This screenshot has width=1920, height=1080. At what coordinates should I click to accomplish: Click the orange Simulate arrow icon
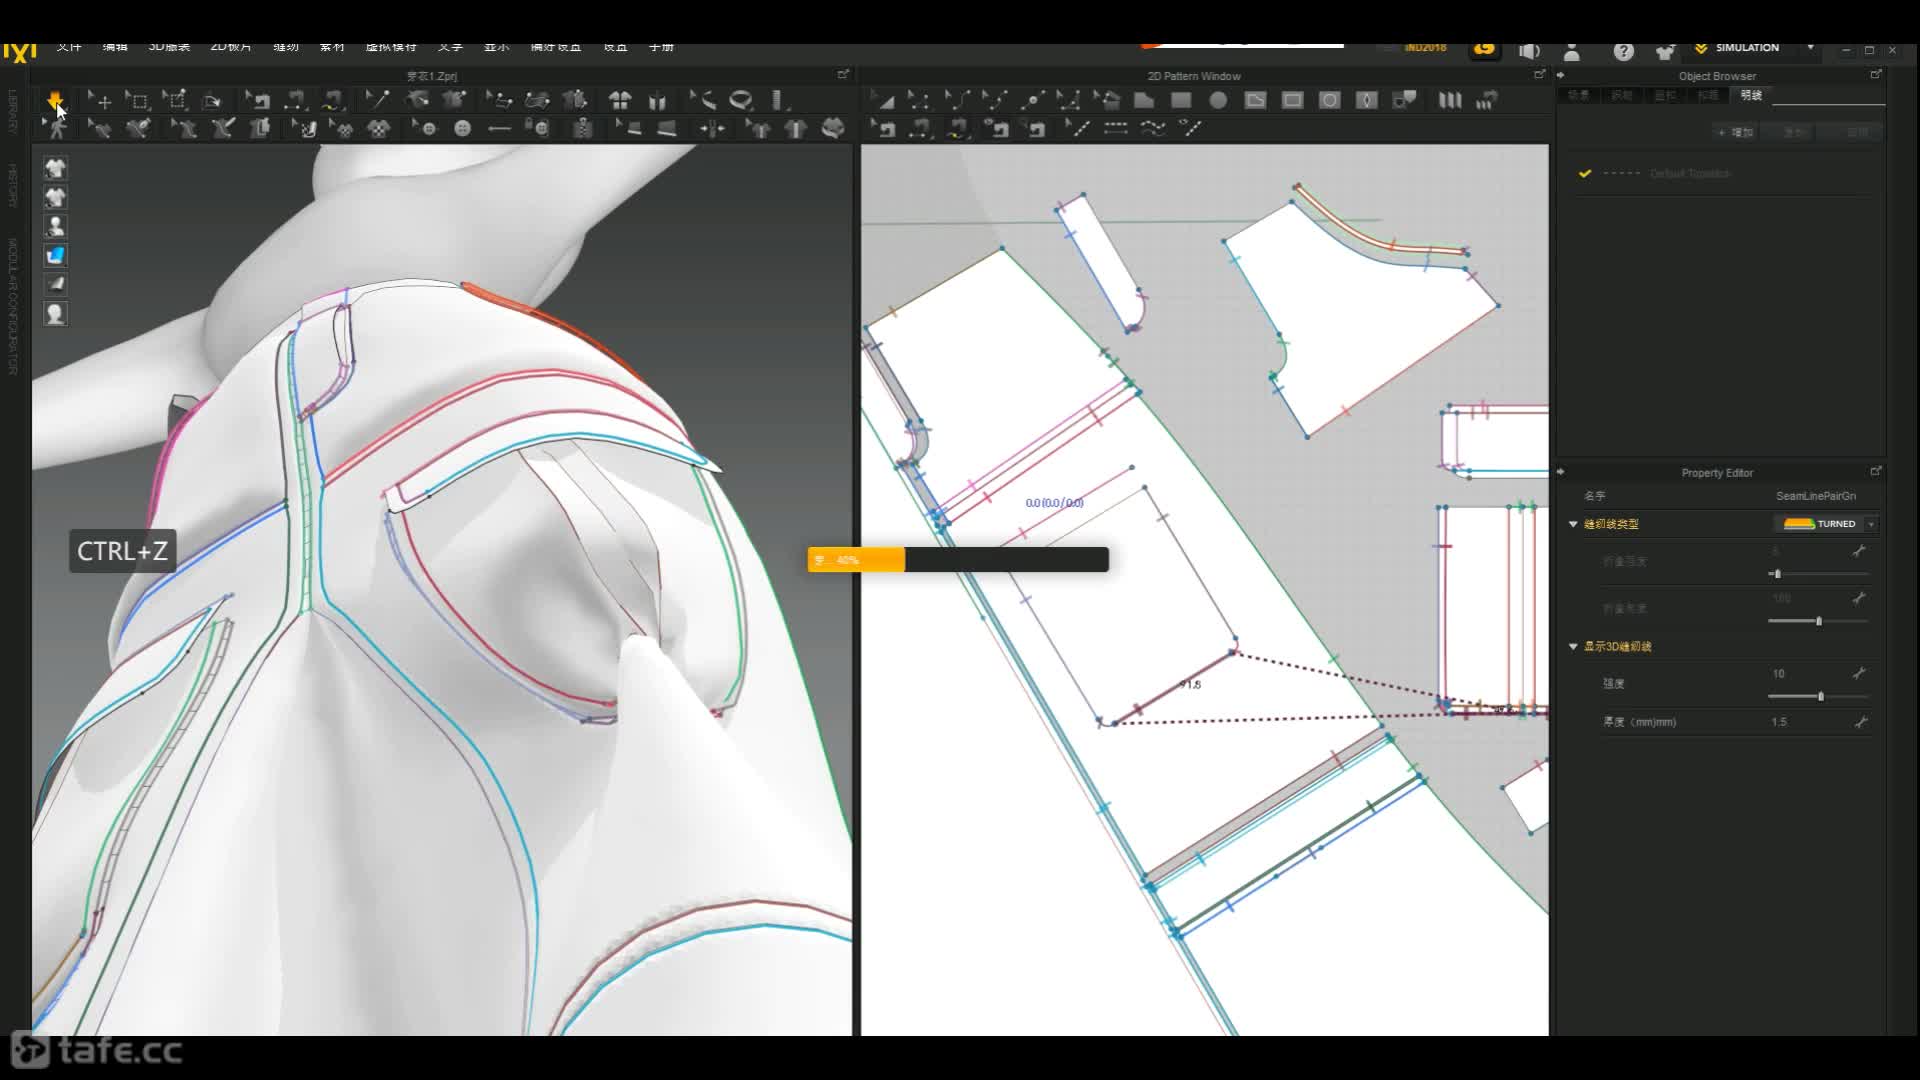click(55, 100)
